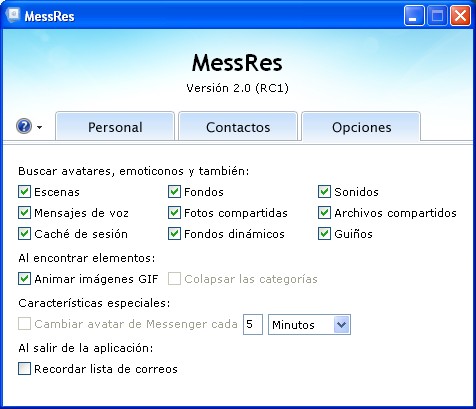Click the avatar interval number field
476x409 pixels.
click(253, 324)
